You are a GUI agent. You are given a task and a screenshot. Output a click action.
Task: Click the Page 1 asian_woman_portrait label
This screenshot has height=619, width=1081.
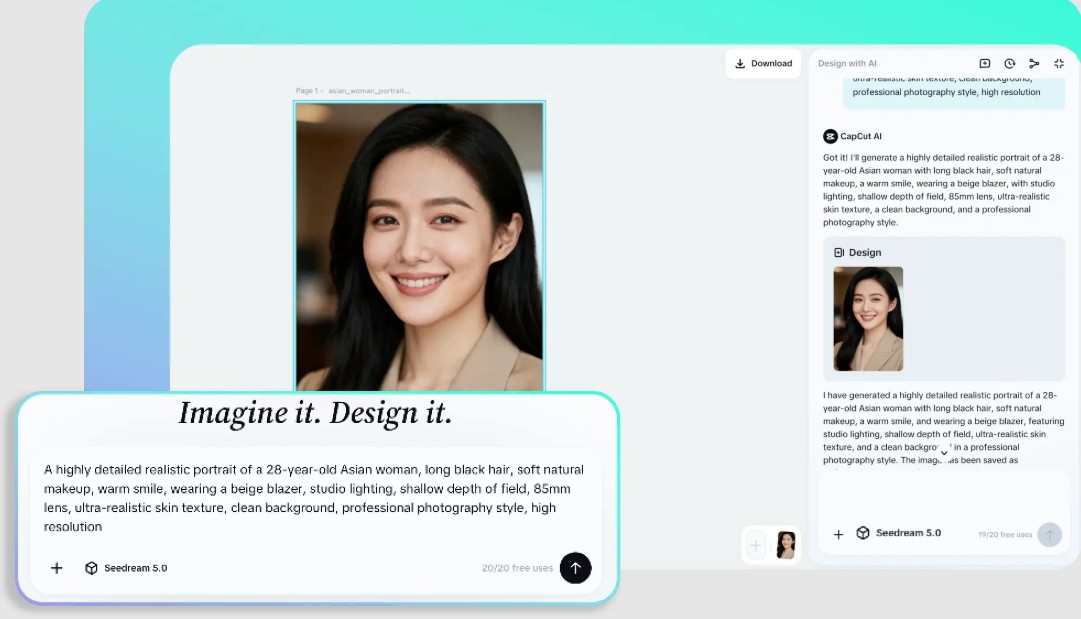pyautogui.click(x=353, y=91)
